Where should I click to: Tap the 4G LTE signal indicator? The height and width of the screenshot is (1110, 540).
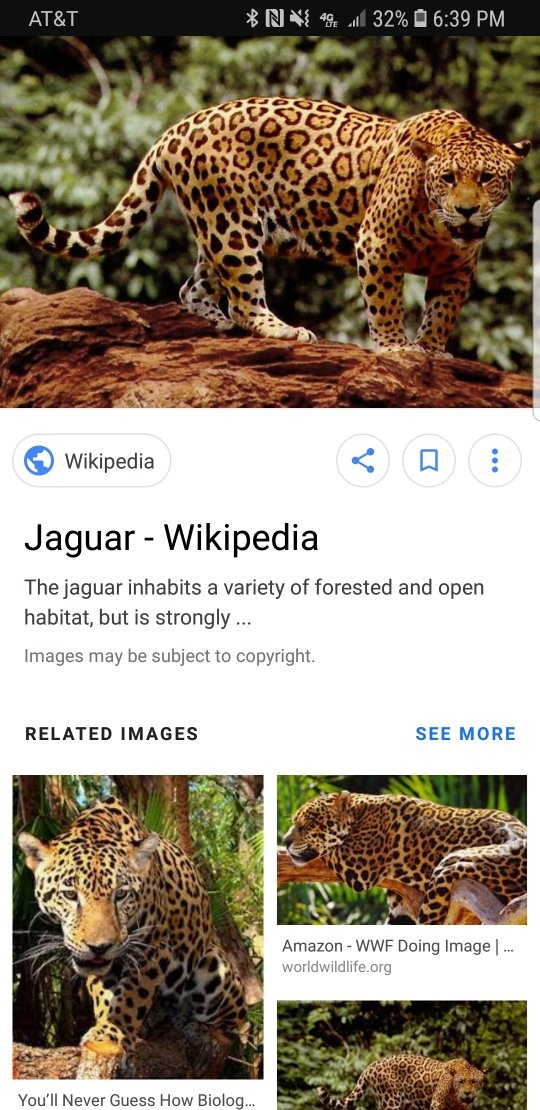[x=329, y=19]
